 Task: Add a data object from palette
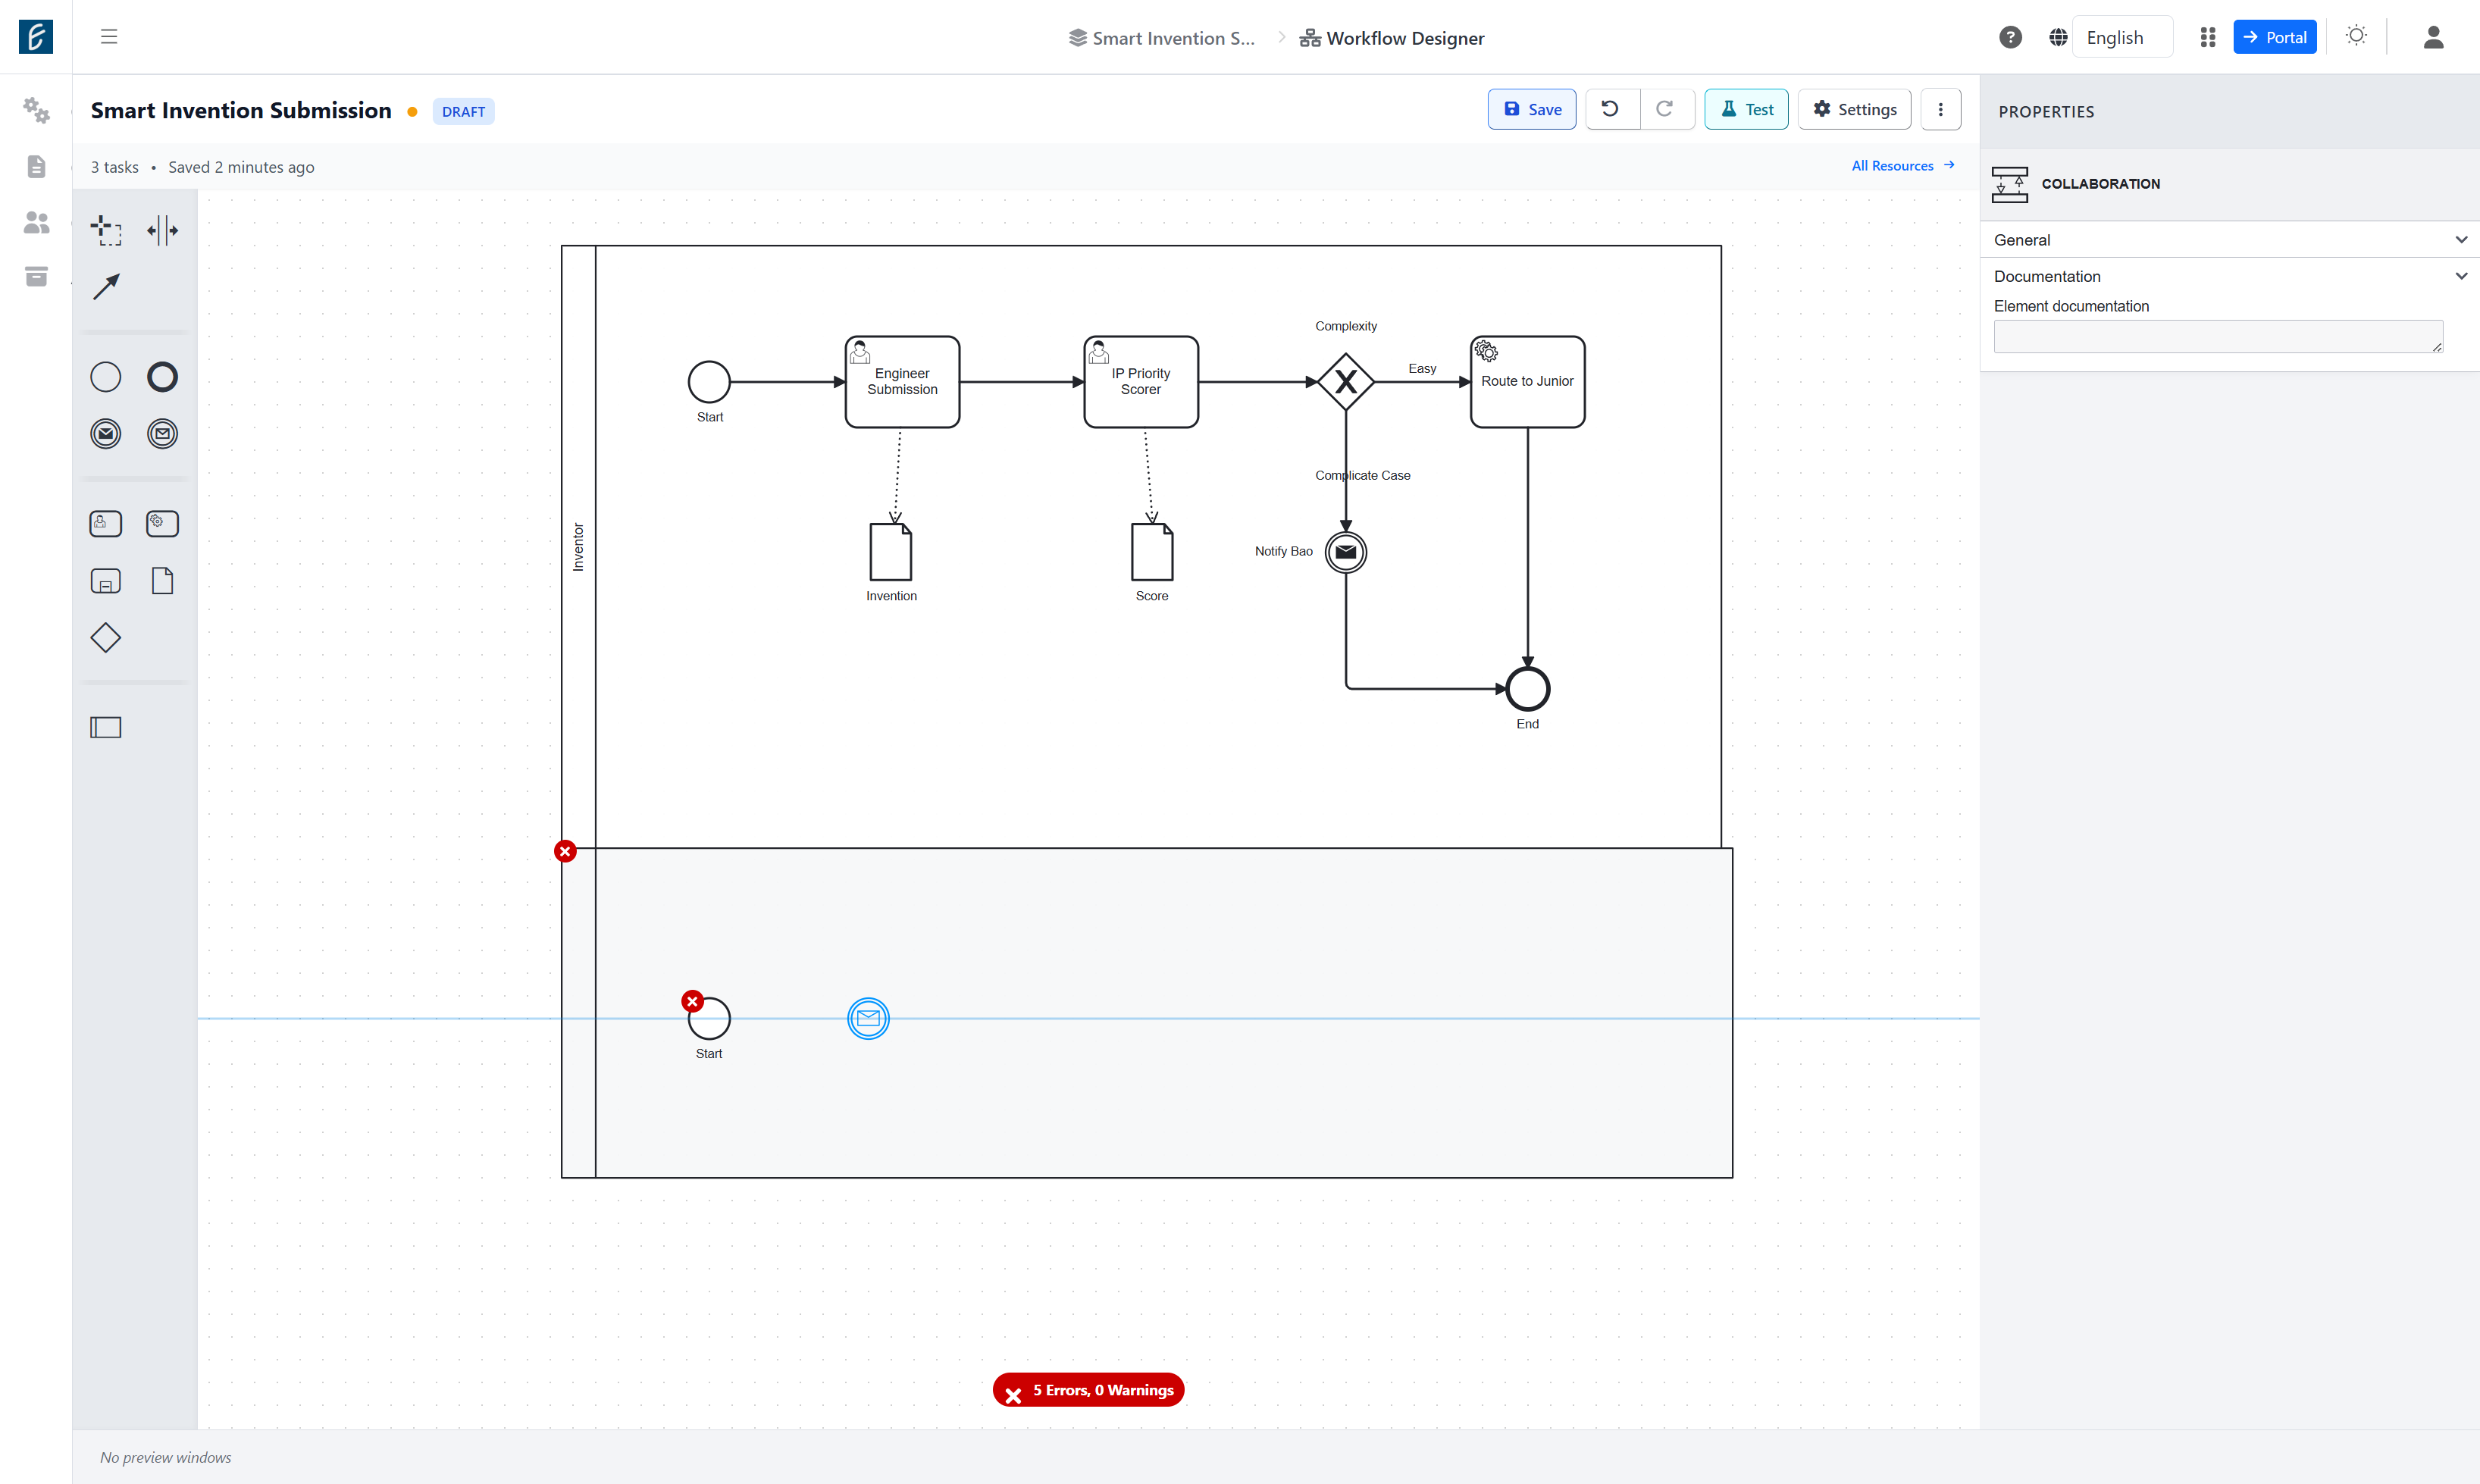pos(162,581)
